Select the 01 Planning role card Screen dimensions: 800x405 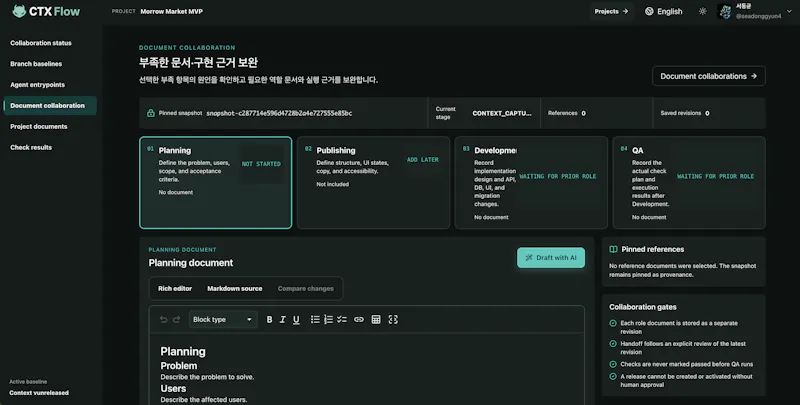pyautogui.click(x=216, y=183)
